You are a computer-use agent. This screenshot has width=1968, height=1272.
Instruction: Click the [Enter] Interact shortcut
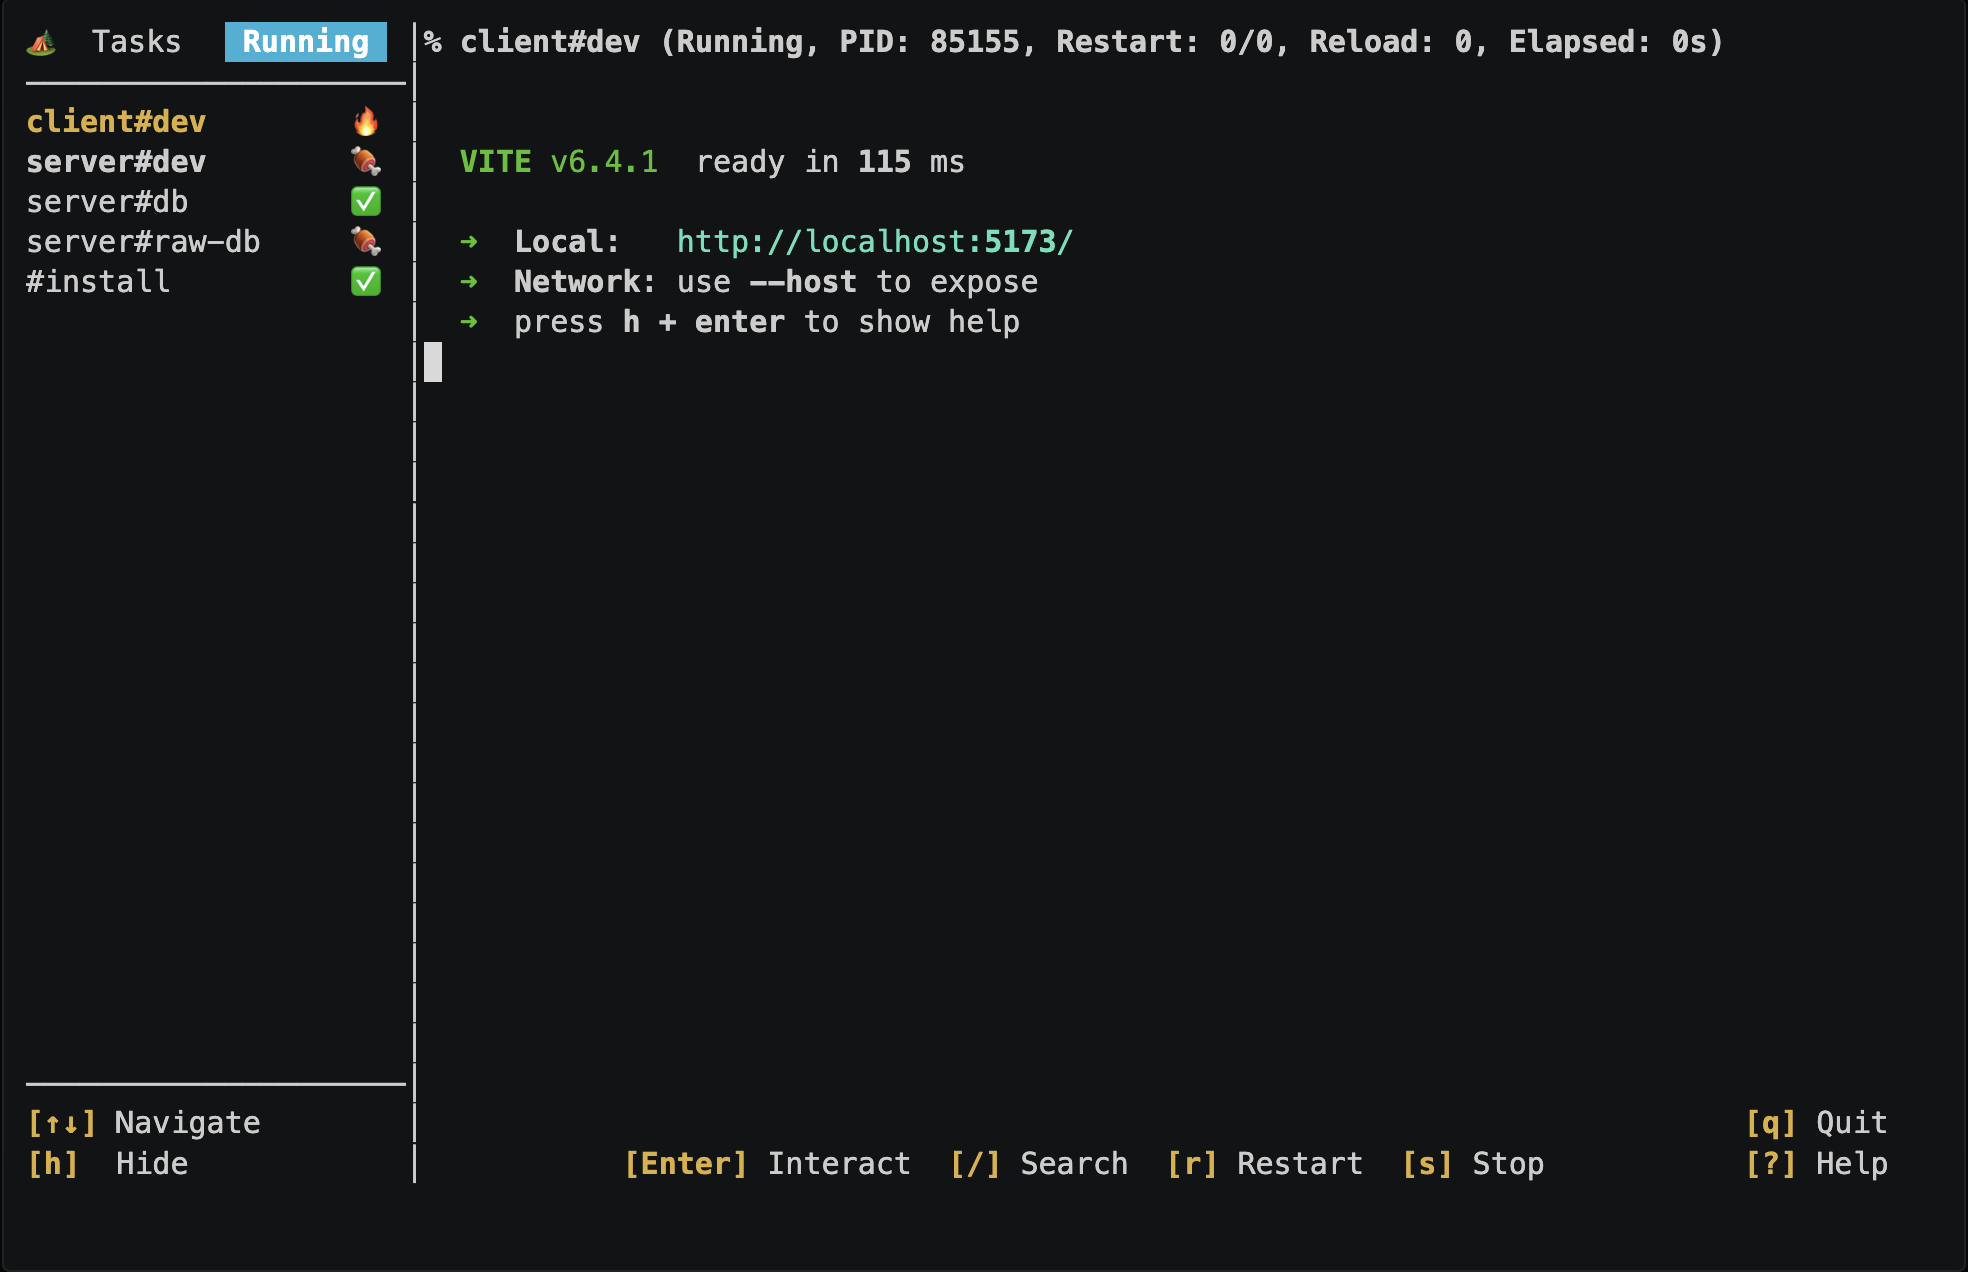point(767,1163)
